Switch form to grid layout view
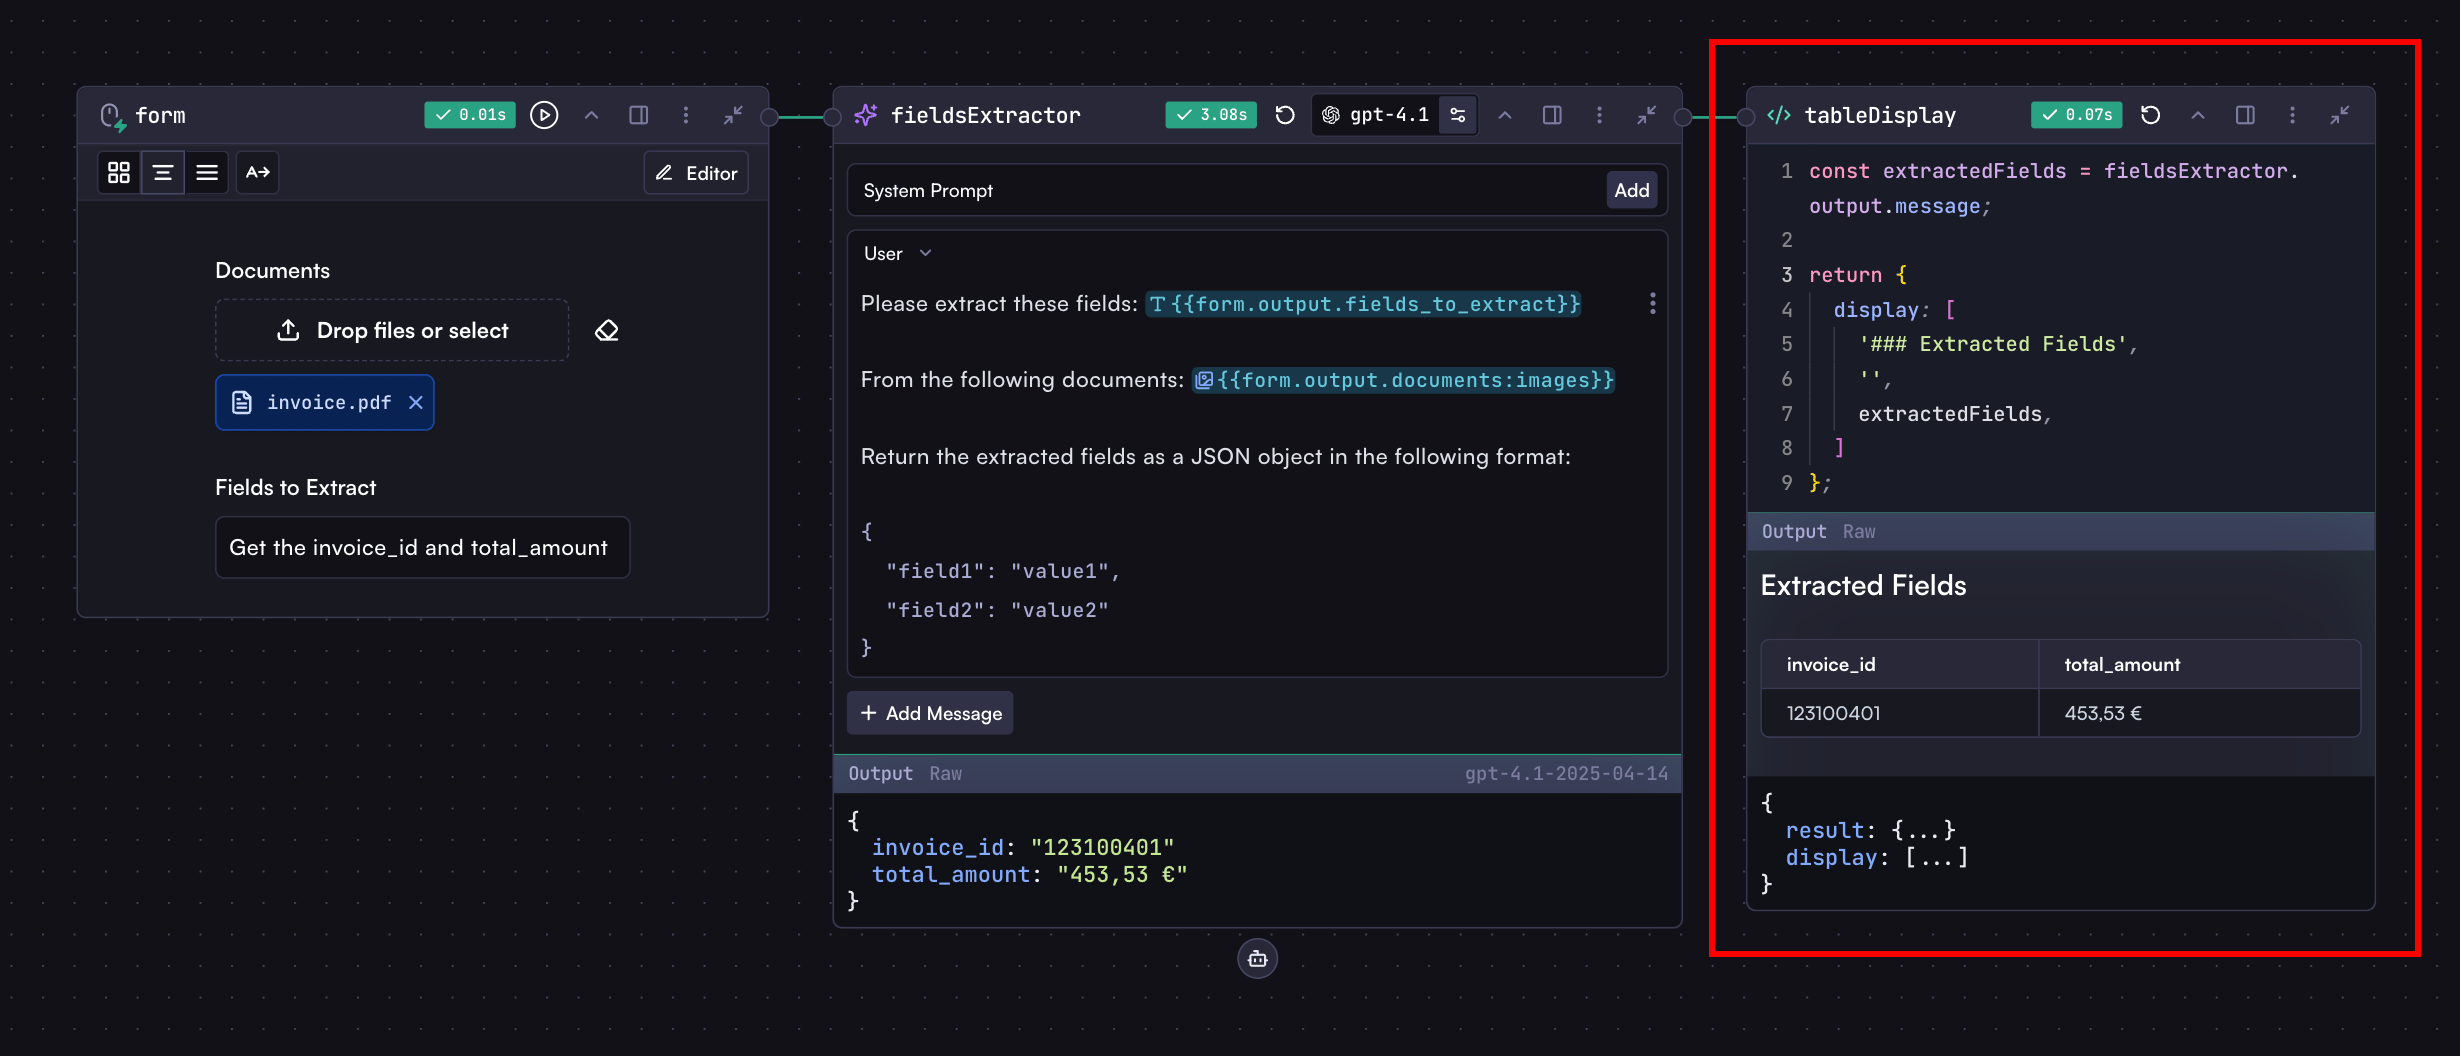 click(119, 173)
